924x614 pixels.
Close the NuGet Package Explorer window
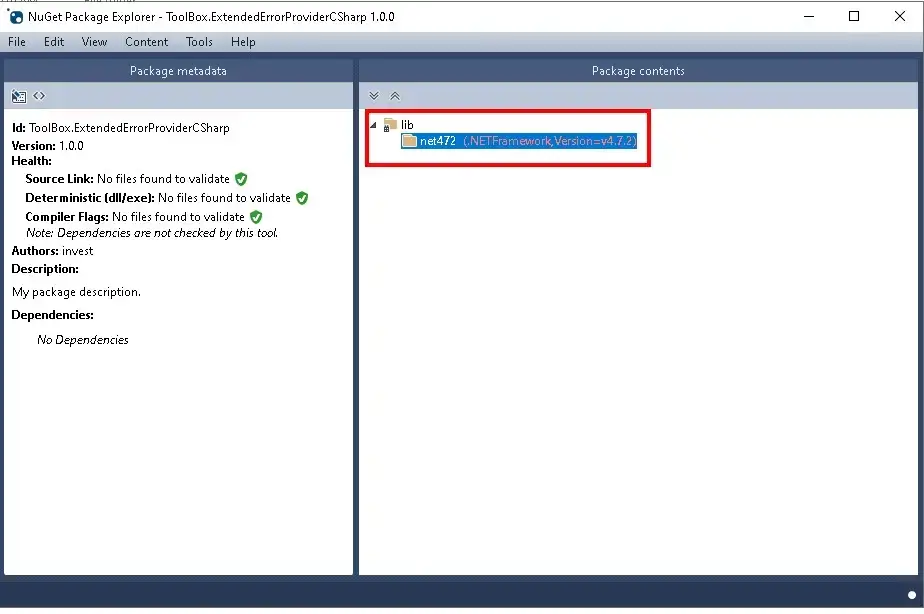pyautogui.click(x=900, y=16)
